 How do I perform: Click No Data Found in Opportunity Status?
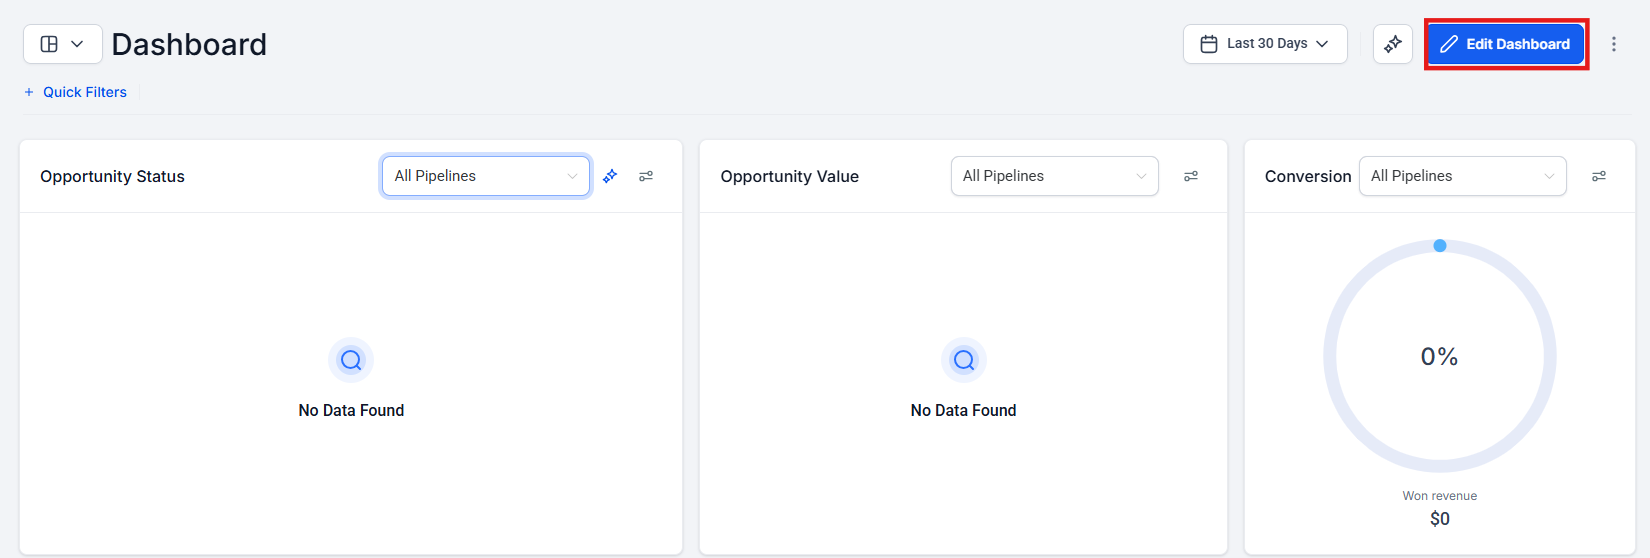[351, 410]
